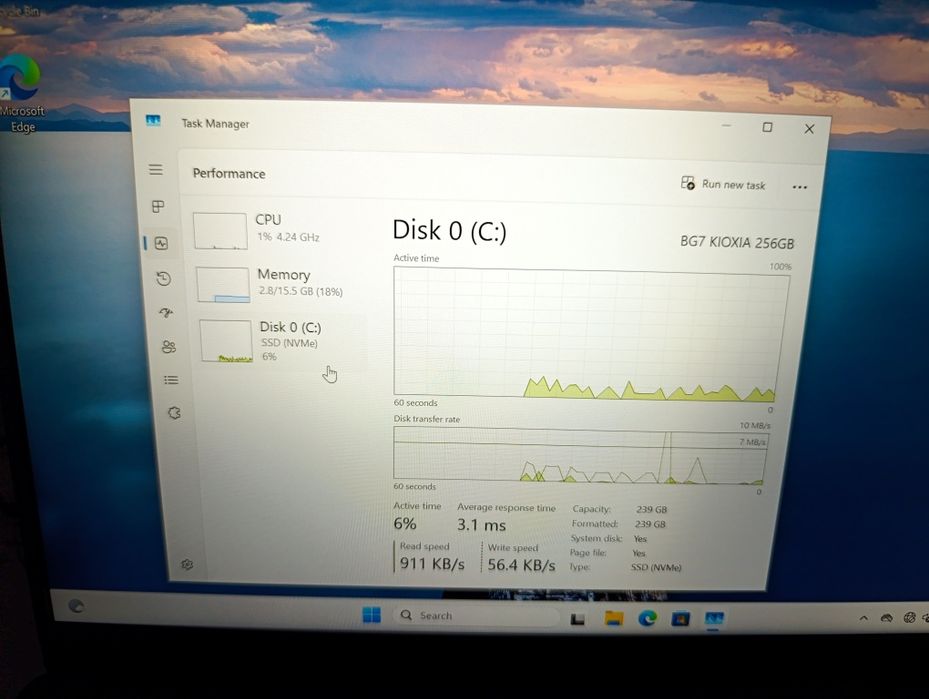The height and width of the screenshot is (699, 929).
Task: Open Task Manager hamburger navigation menu
Action: pos(156,170)
